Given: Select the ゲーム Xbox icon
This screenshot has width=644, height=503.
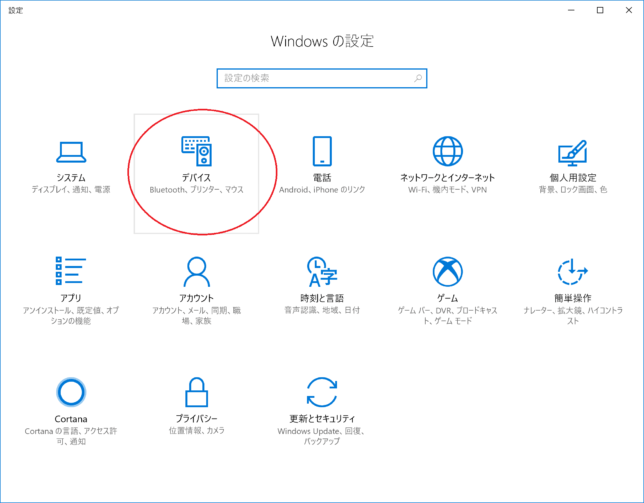Looking at the screenshot, I should click(448, 271).
